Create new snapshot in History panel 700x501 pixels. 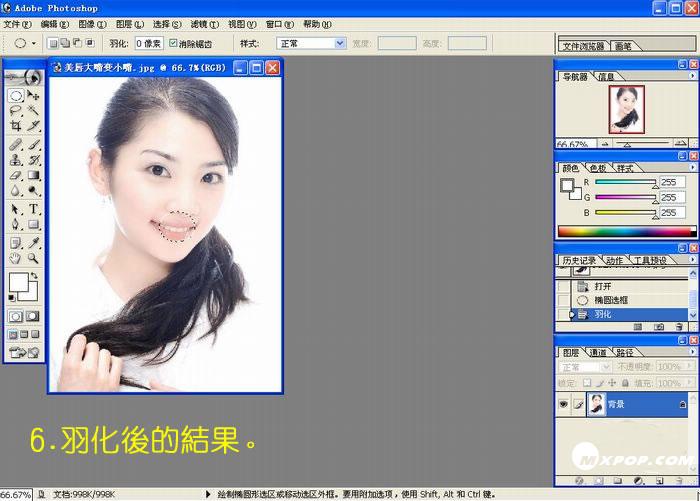(x=659, y=327)
